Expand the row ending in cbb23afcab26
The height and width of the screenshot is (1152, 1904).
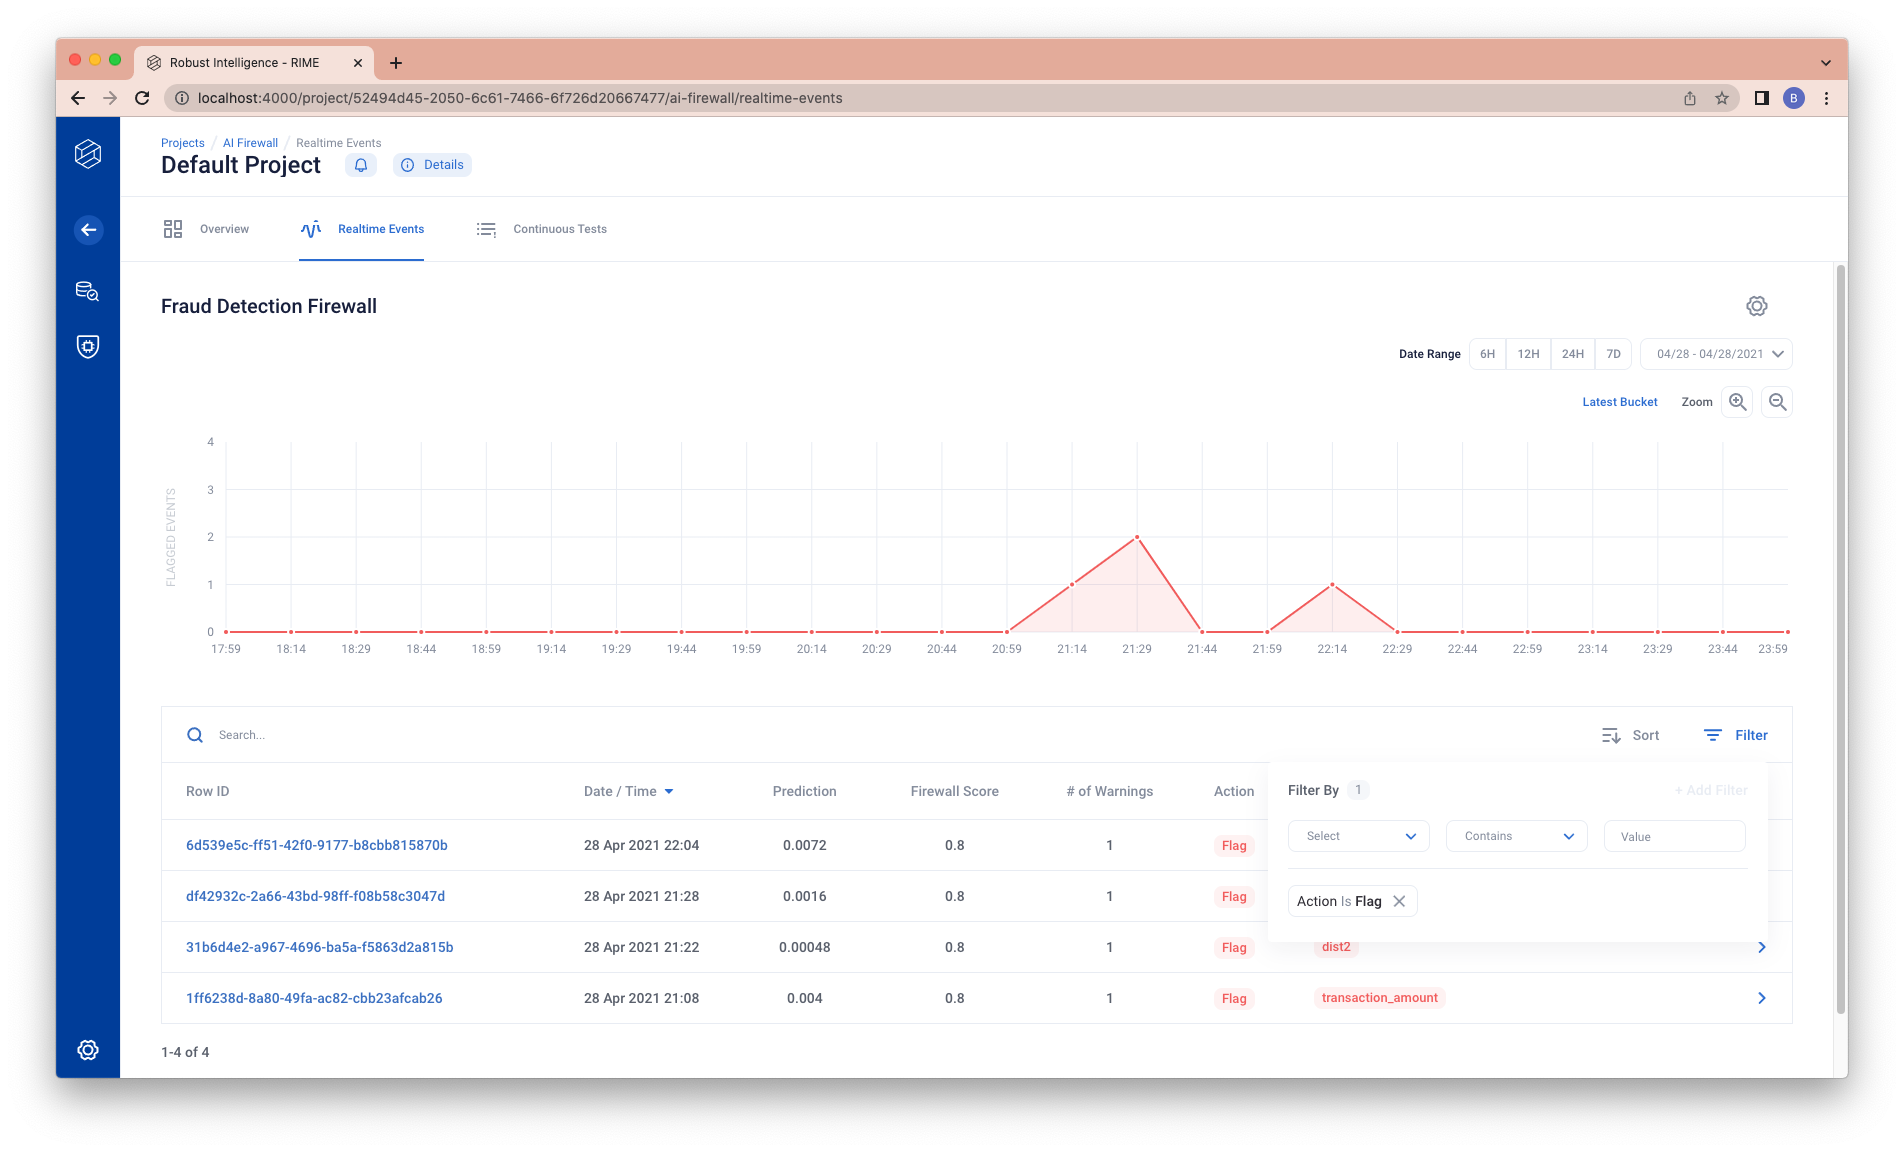click(1762, 998)
